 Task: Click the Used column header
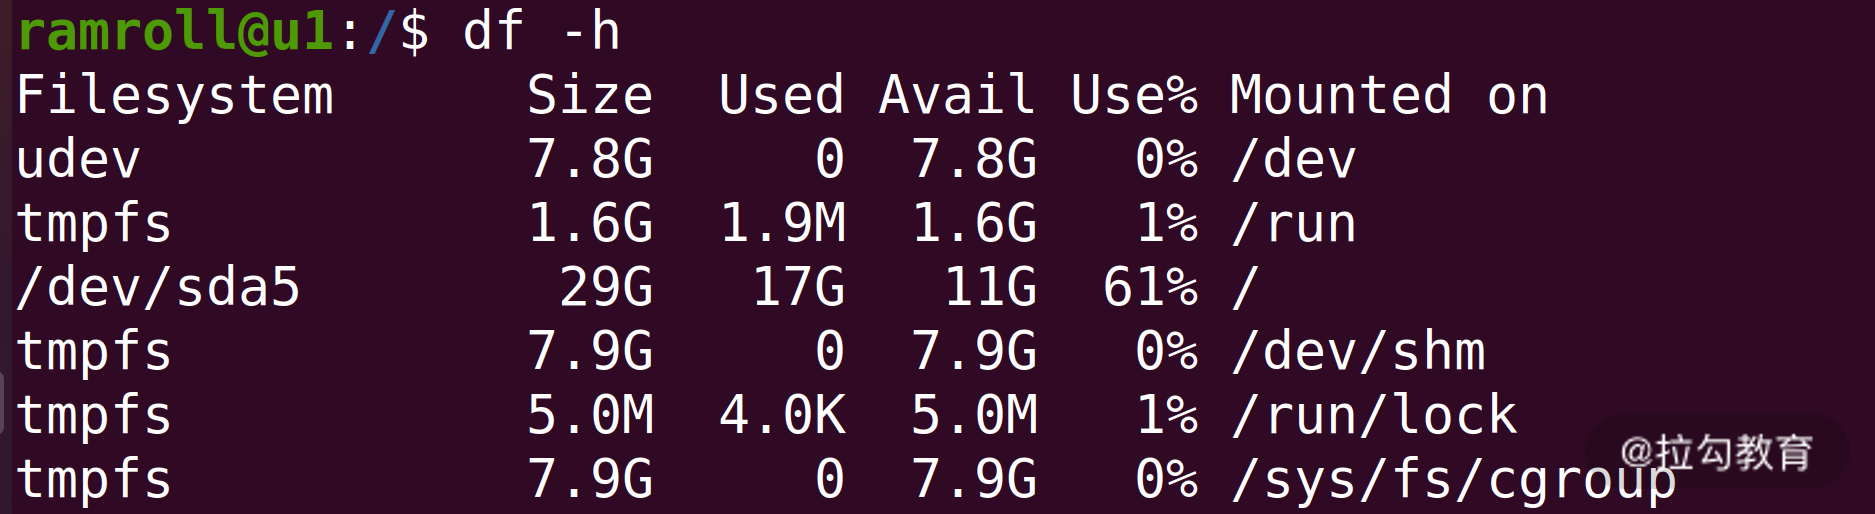(x=781, y=96)
